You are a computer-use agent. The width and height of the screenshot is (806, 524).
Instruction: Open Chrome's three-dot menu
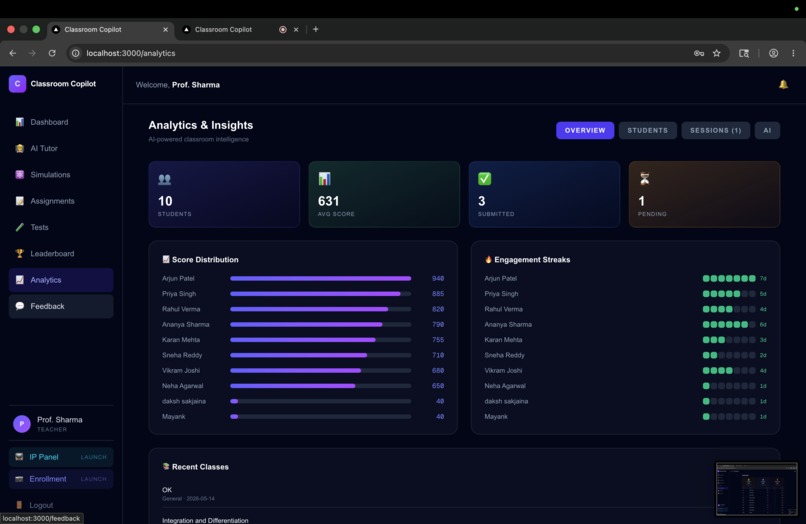coord(793,53)
